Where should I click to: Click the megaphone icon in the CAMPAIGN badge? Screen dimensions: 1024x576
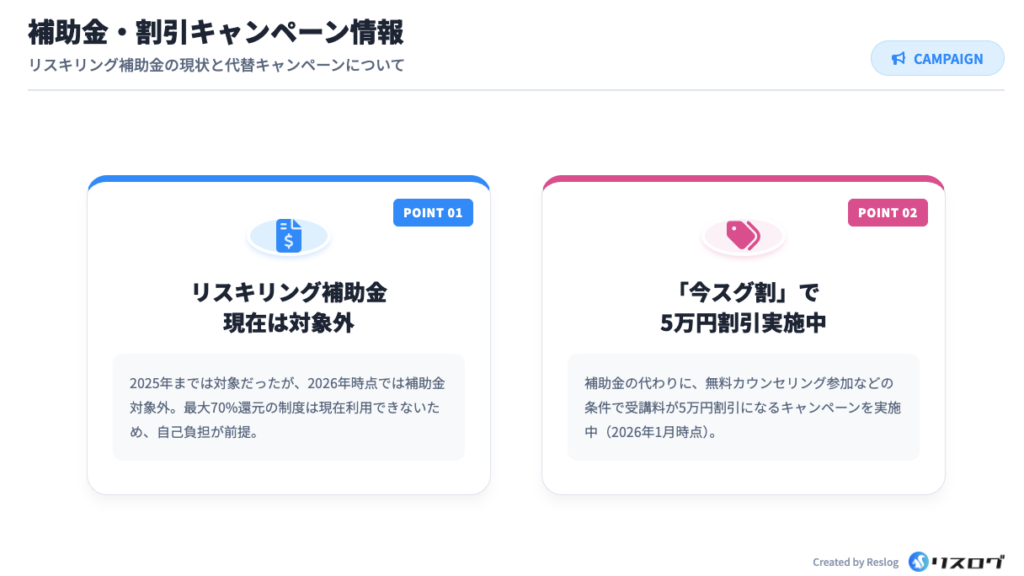[898, 59]
